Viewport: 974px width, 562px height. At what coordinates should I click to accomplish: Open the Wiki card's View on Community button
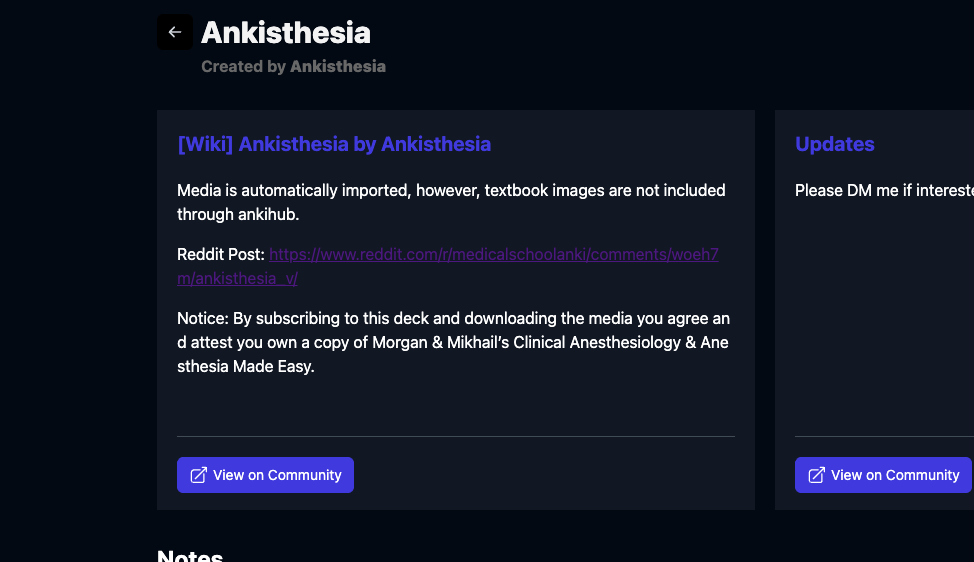coord(266,475)
